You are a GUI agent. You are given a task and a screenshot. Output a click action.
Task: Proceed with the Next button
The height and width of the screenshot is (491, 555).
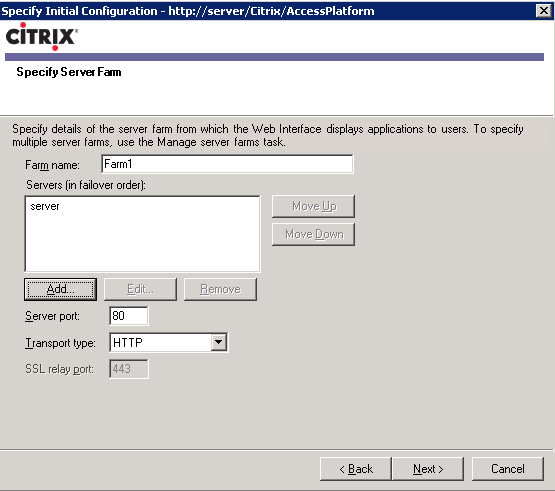click(428, 469)
